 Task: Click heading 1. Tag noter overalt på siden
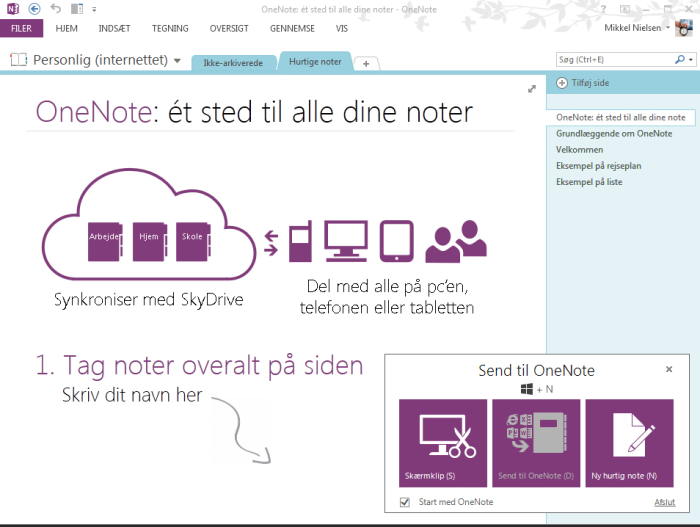(x=199, y=366)
